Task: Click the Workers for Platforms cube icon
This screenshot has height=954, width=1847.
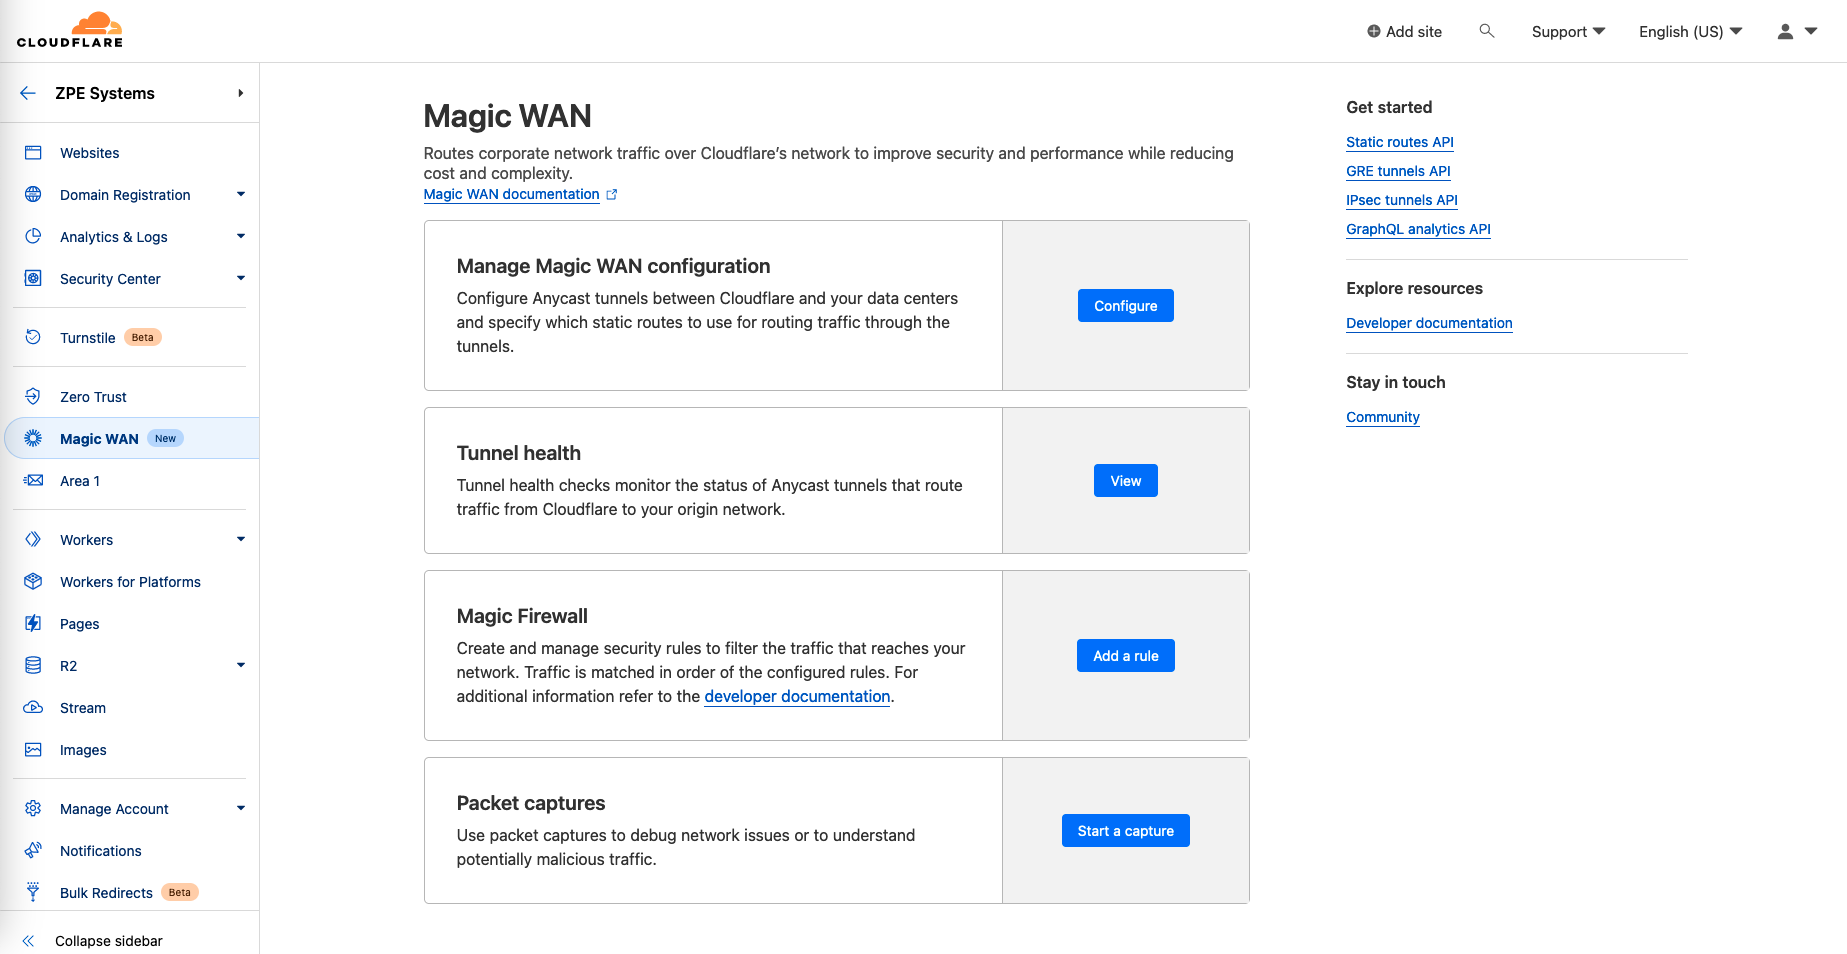Action: [33, 582]
